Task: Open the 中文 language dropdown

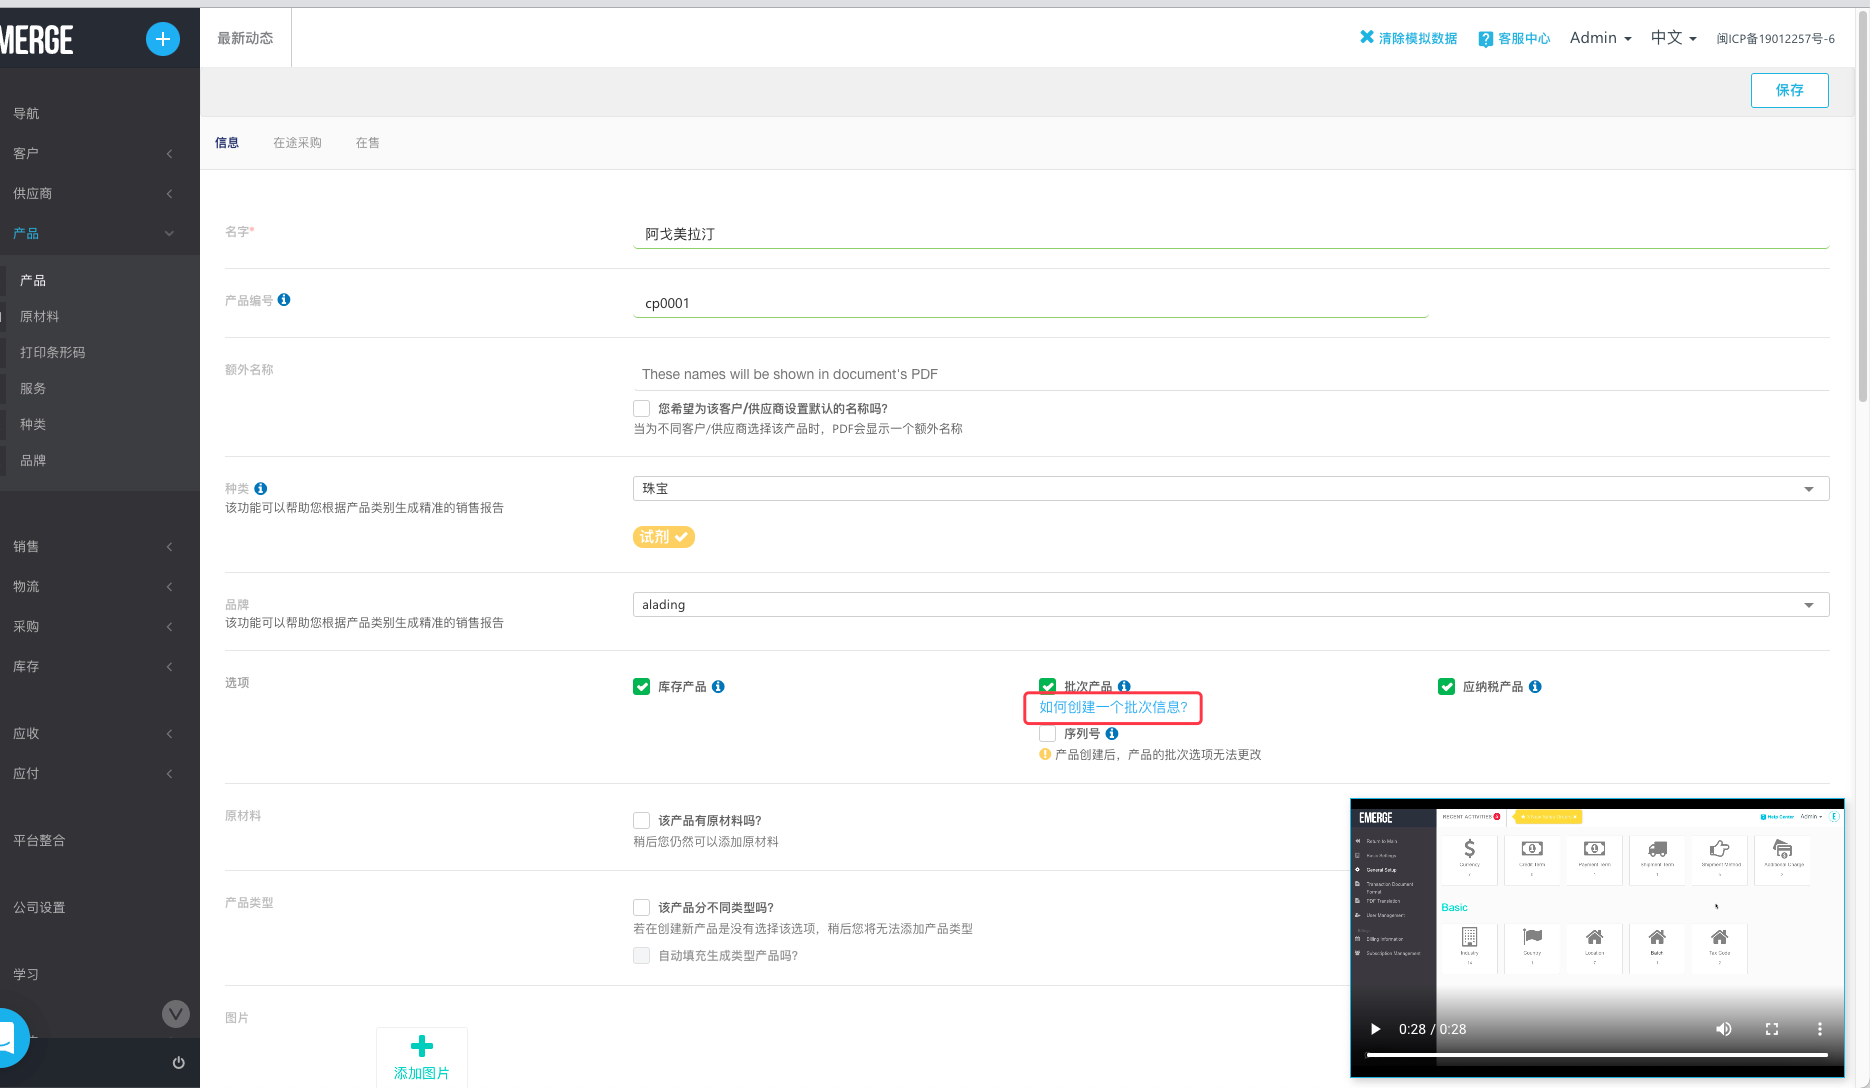Action: [1673, 38]
